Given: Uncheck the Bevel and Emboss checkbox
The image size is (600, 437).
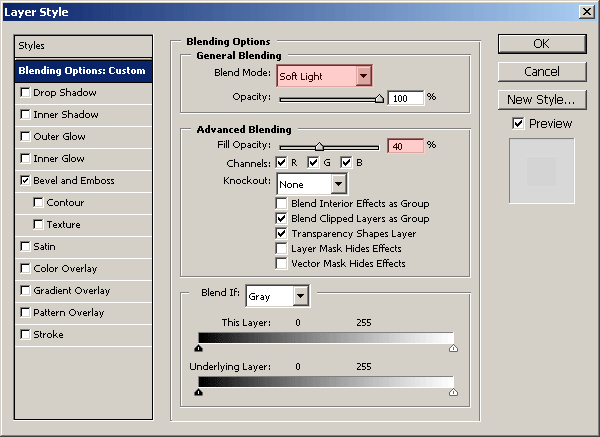Looking at the screenshot, I should click(25, 181).
